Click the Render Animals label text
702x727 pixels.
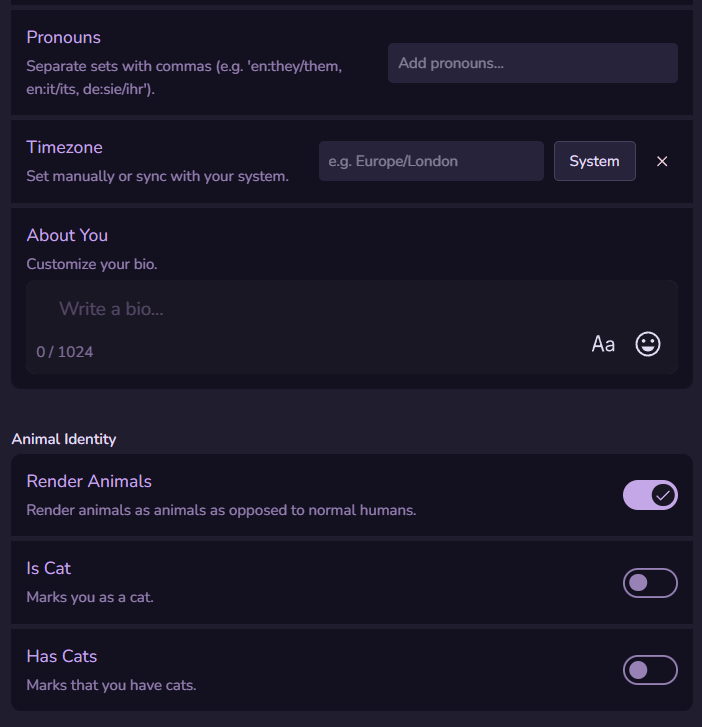pyautogui.click(x=89, y=481)
